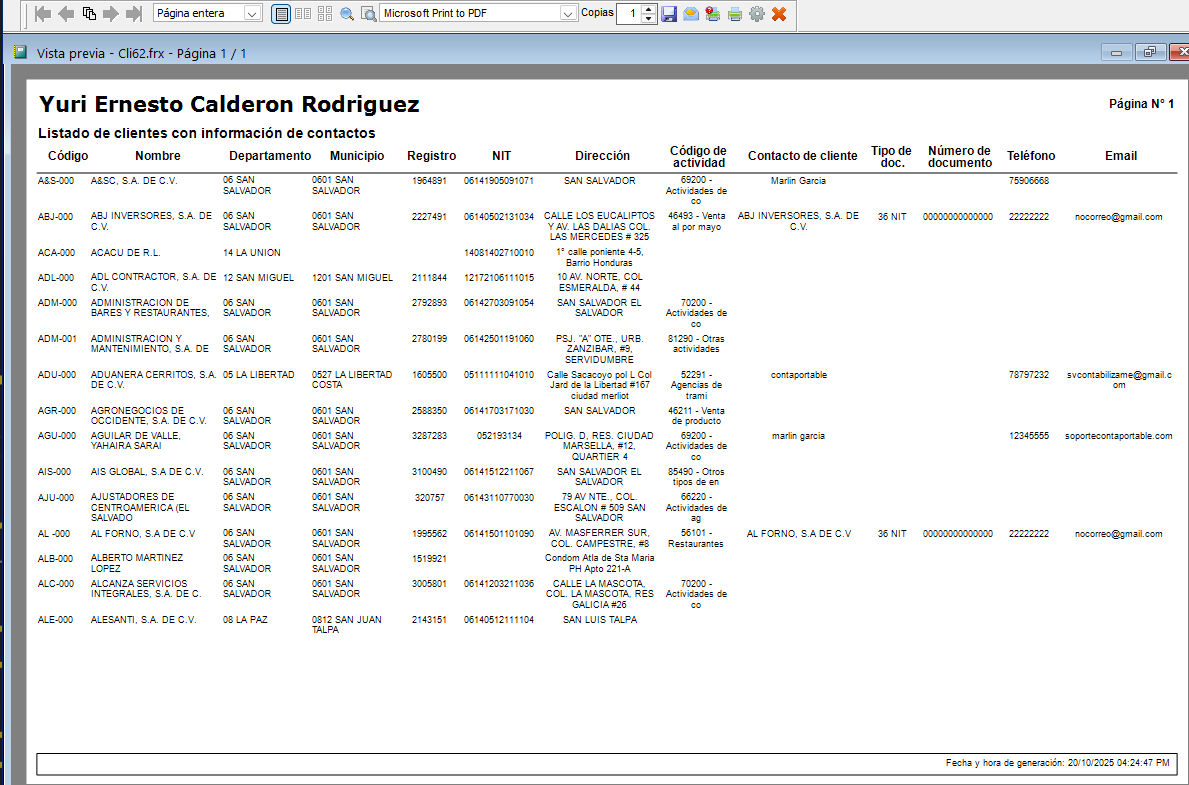This screenshot has height=785, width=1189.
Task: Print the report with printer icon
Action: pos(735,14)
